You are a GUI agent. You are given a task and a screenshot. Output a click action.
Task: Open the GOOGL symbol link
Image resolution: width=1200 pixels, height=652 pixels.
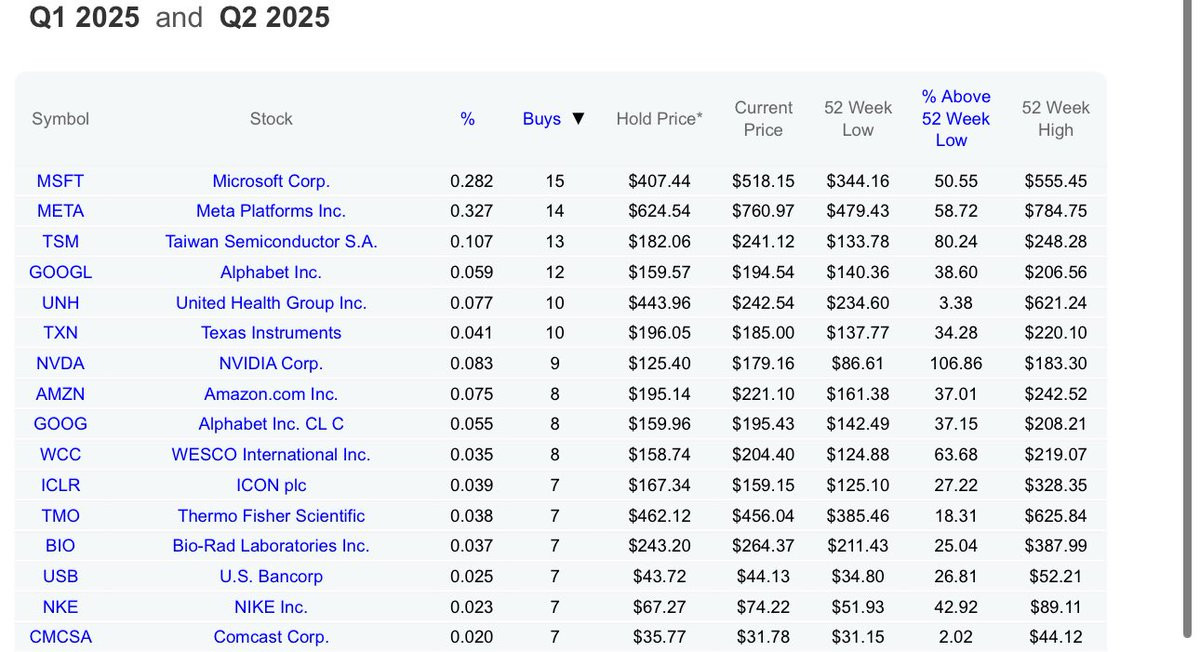(60, 272)
